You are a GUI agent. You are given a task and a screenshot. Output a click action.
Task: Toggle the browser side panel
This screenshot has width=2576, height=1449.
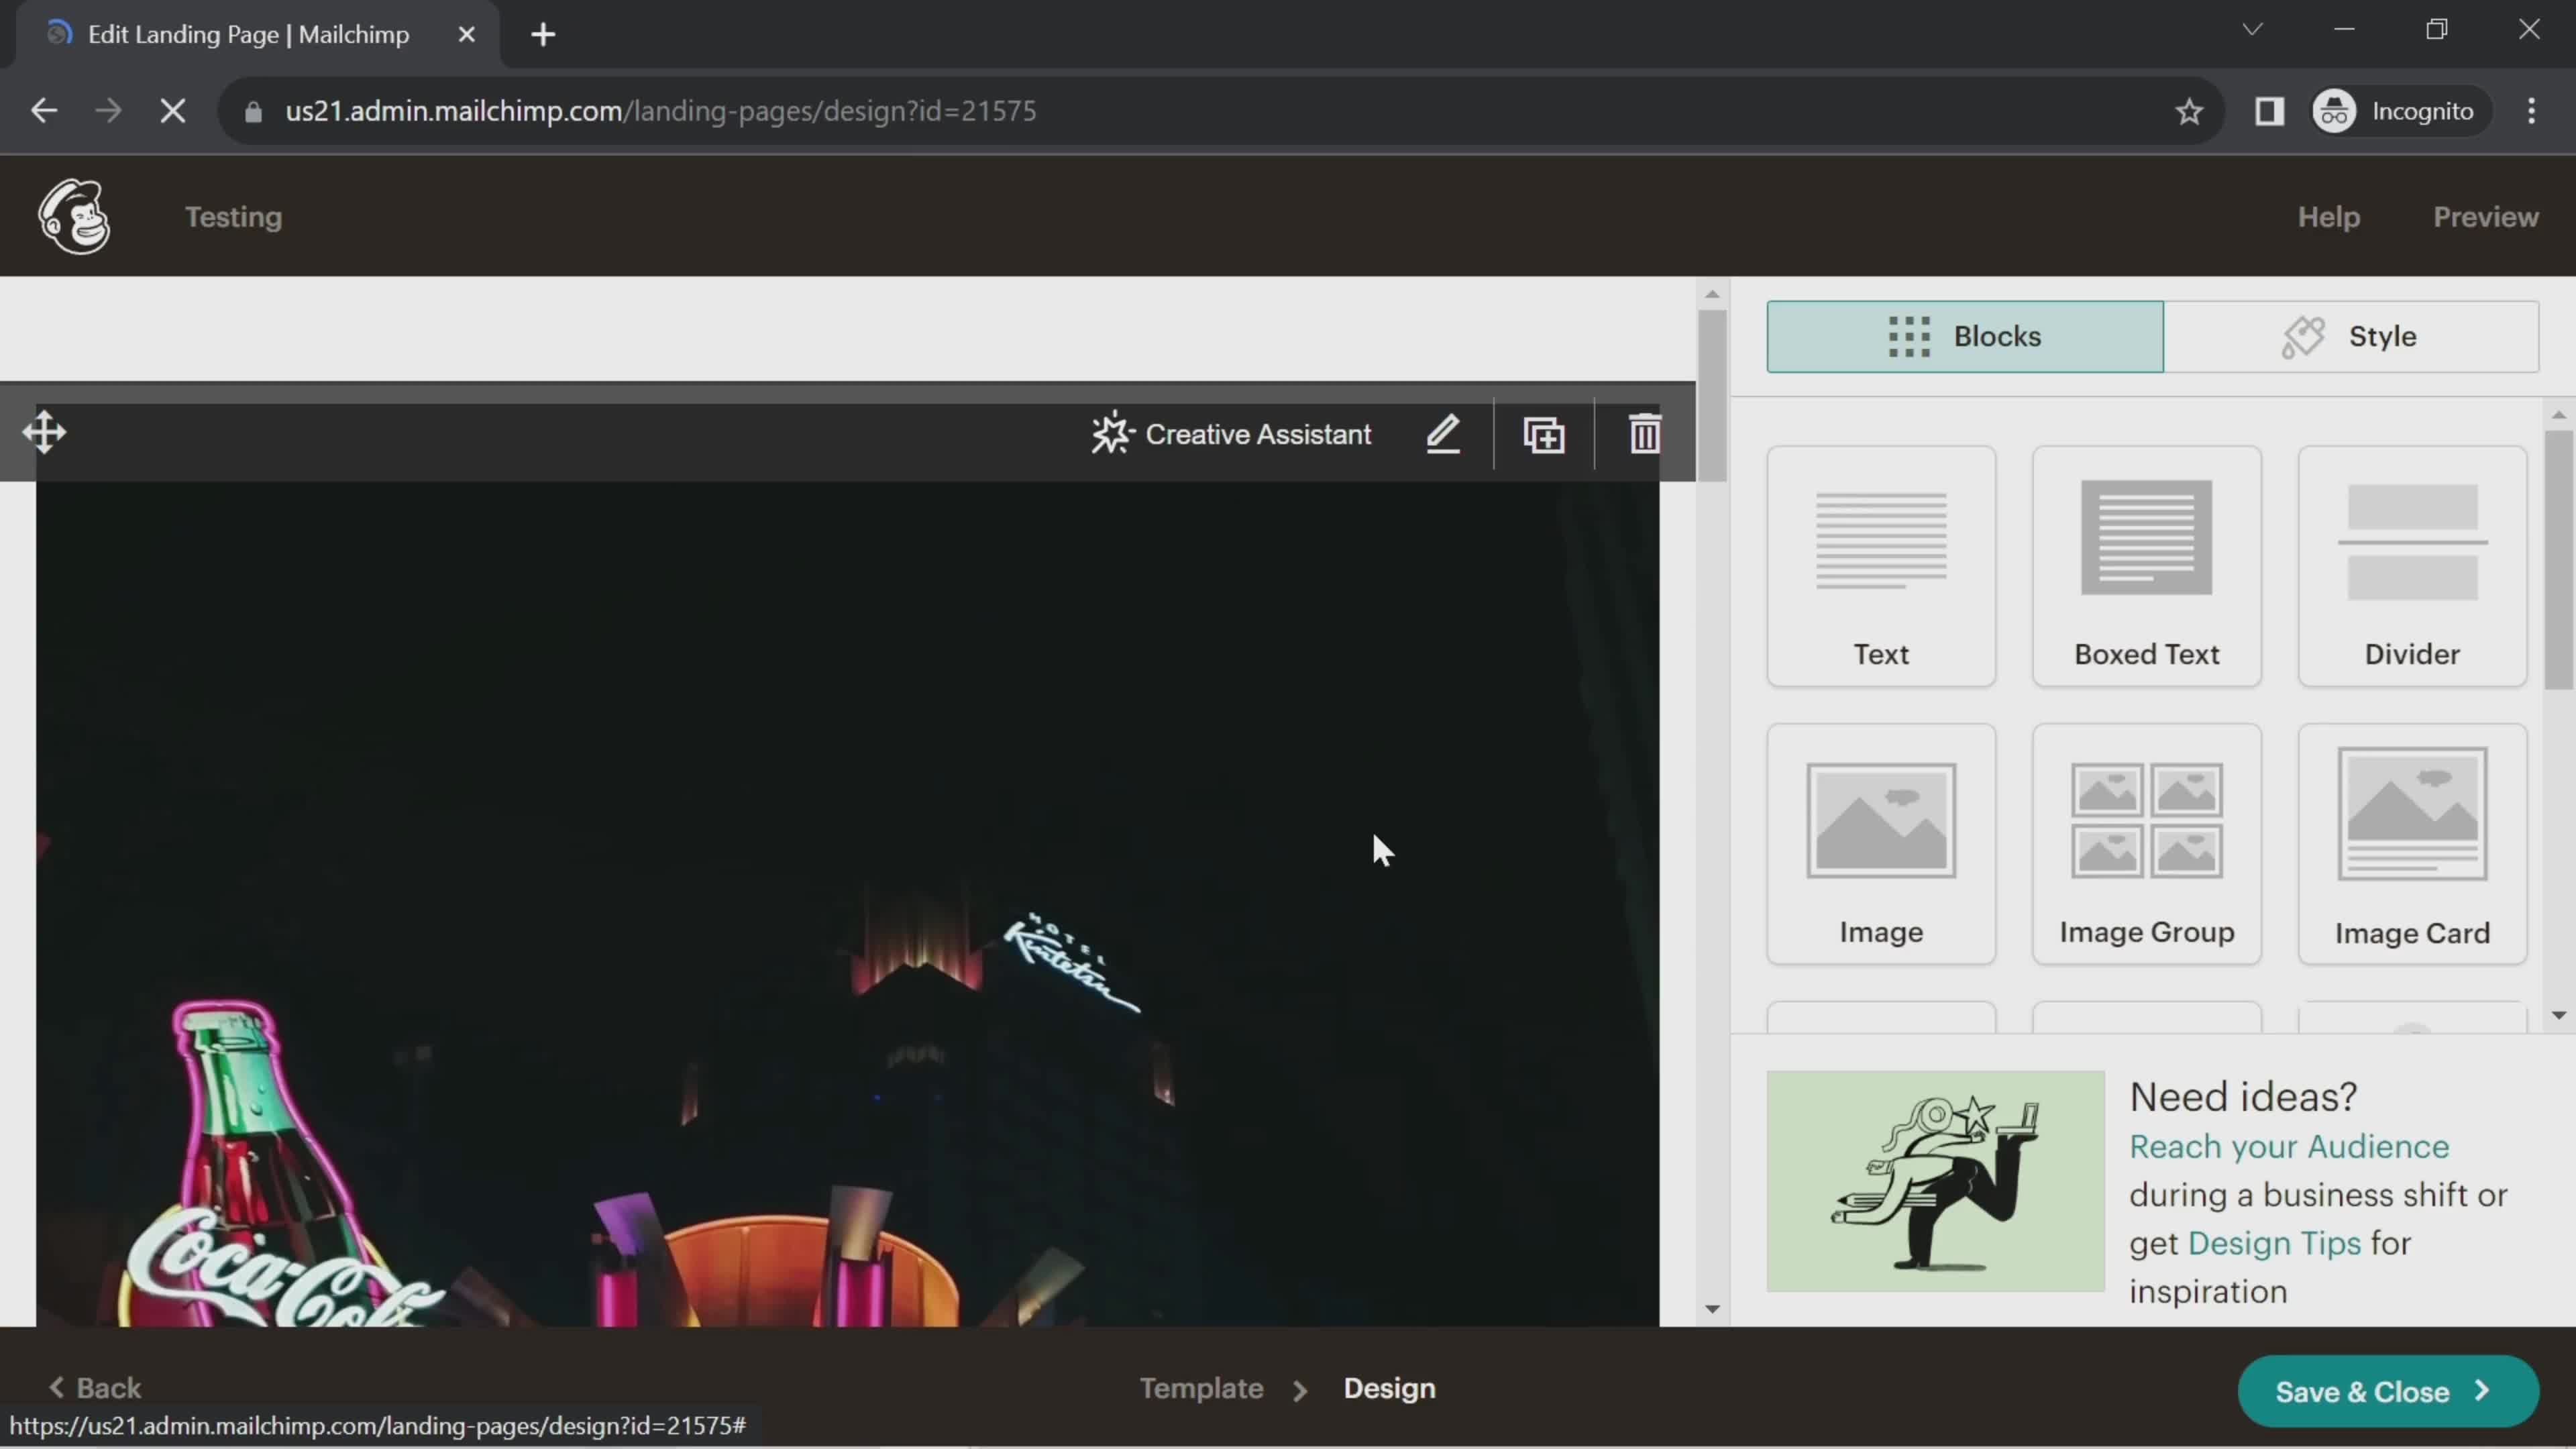(2269, 111)
